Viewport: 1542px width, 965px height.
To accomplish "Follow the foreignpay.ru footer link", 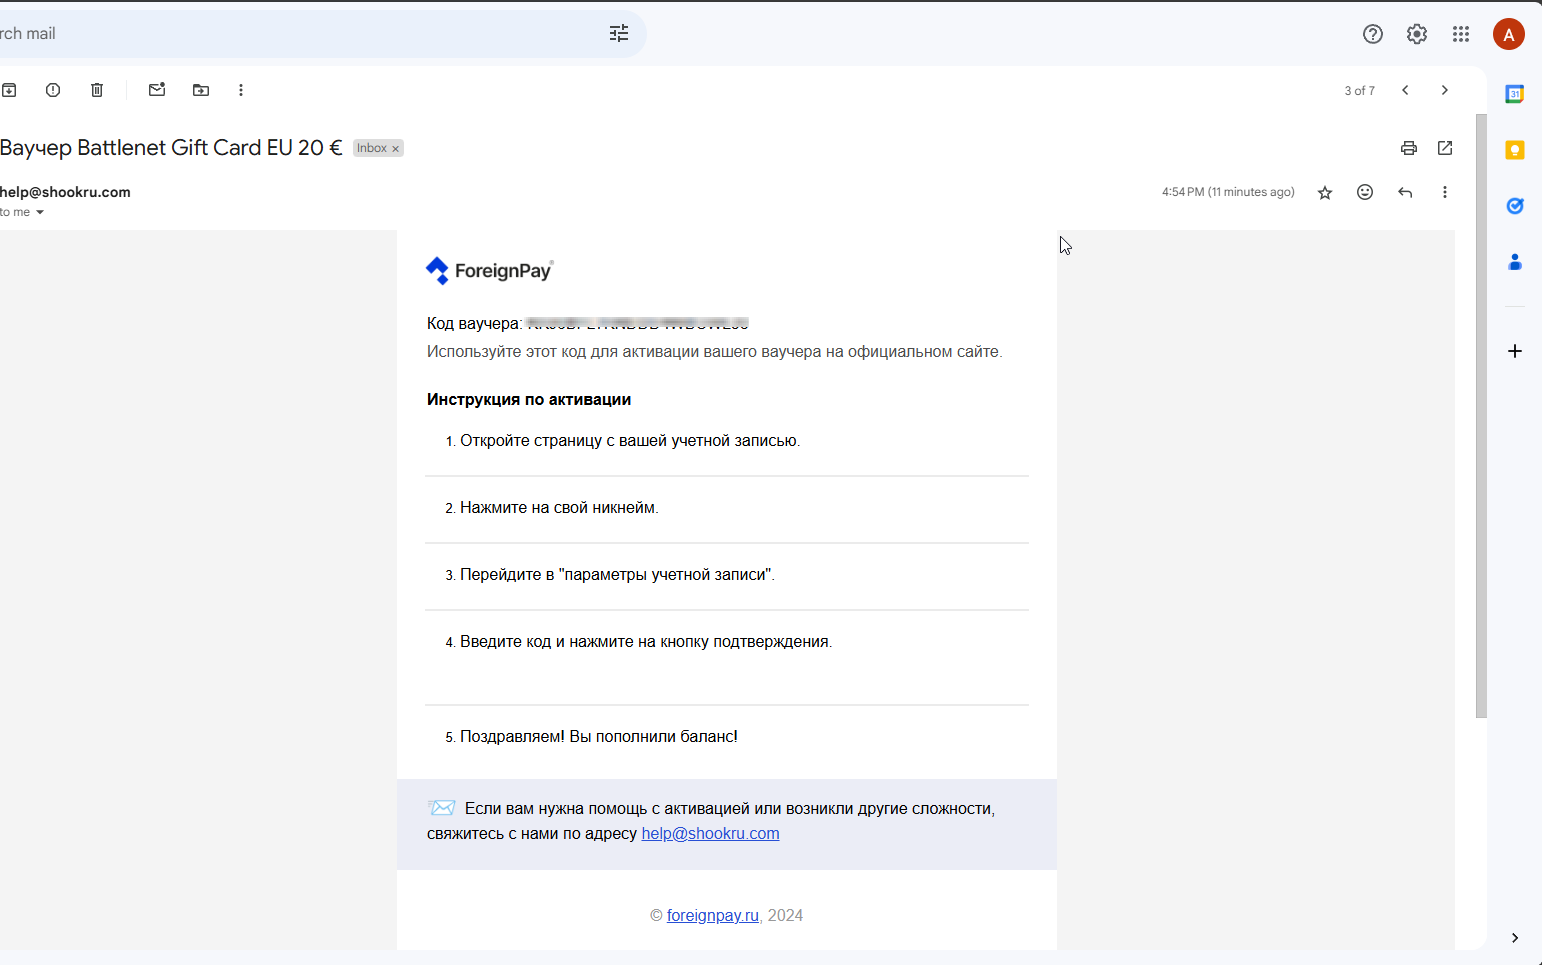I will click(x=712, y=916).
